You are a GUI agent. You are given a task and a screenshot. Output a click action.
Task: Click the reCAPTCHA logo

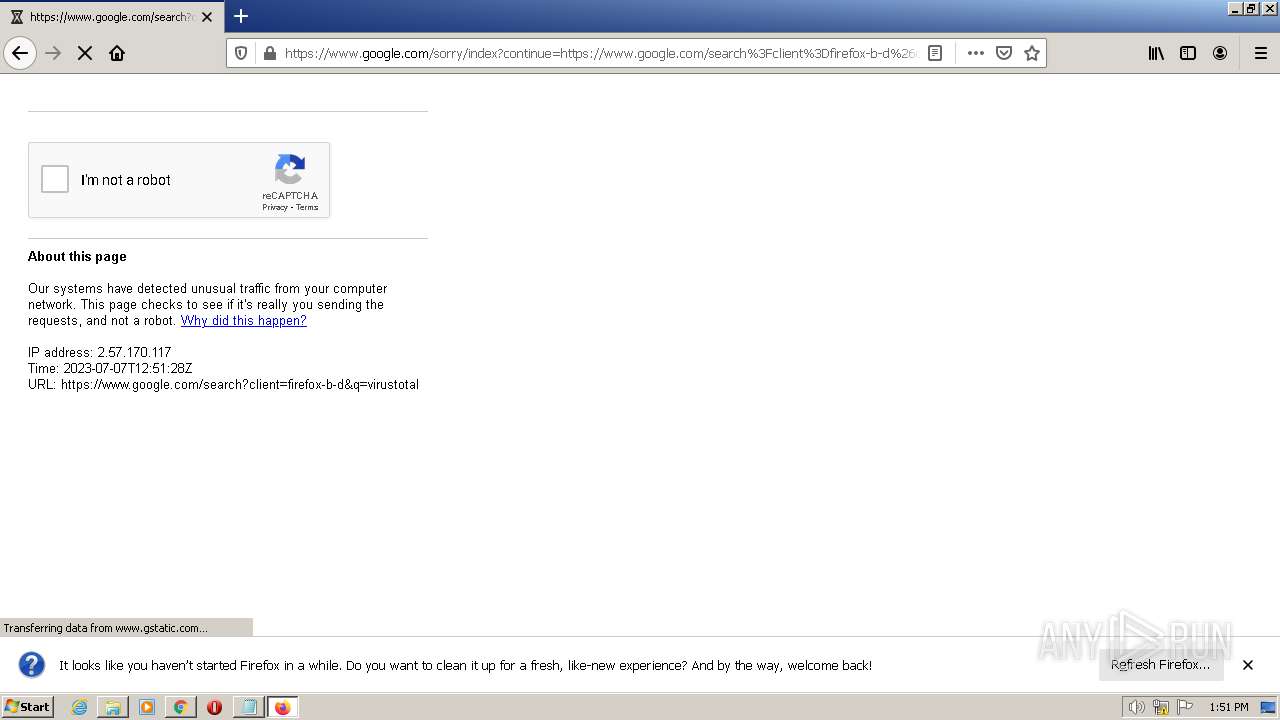tap(290, 170)
